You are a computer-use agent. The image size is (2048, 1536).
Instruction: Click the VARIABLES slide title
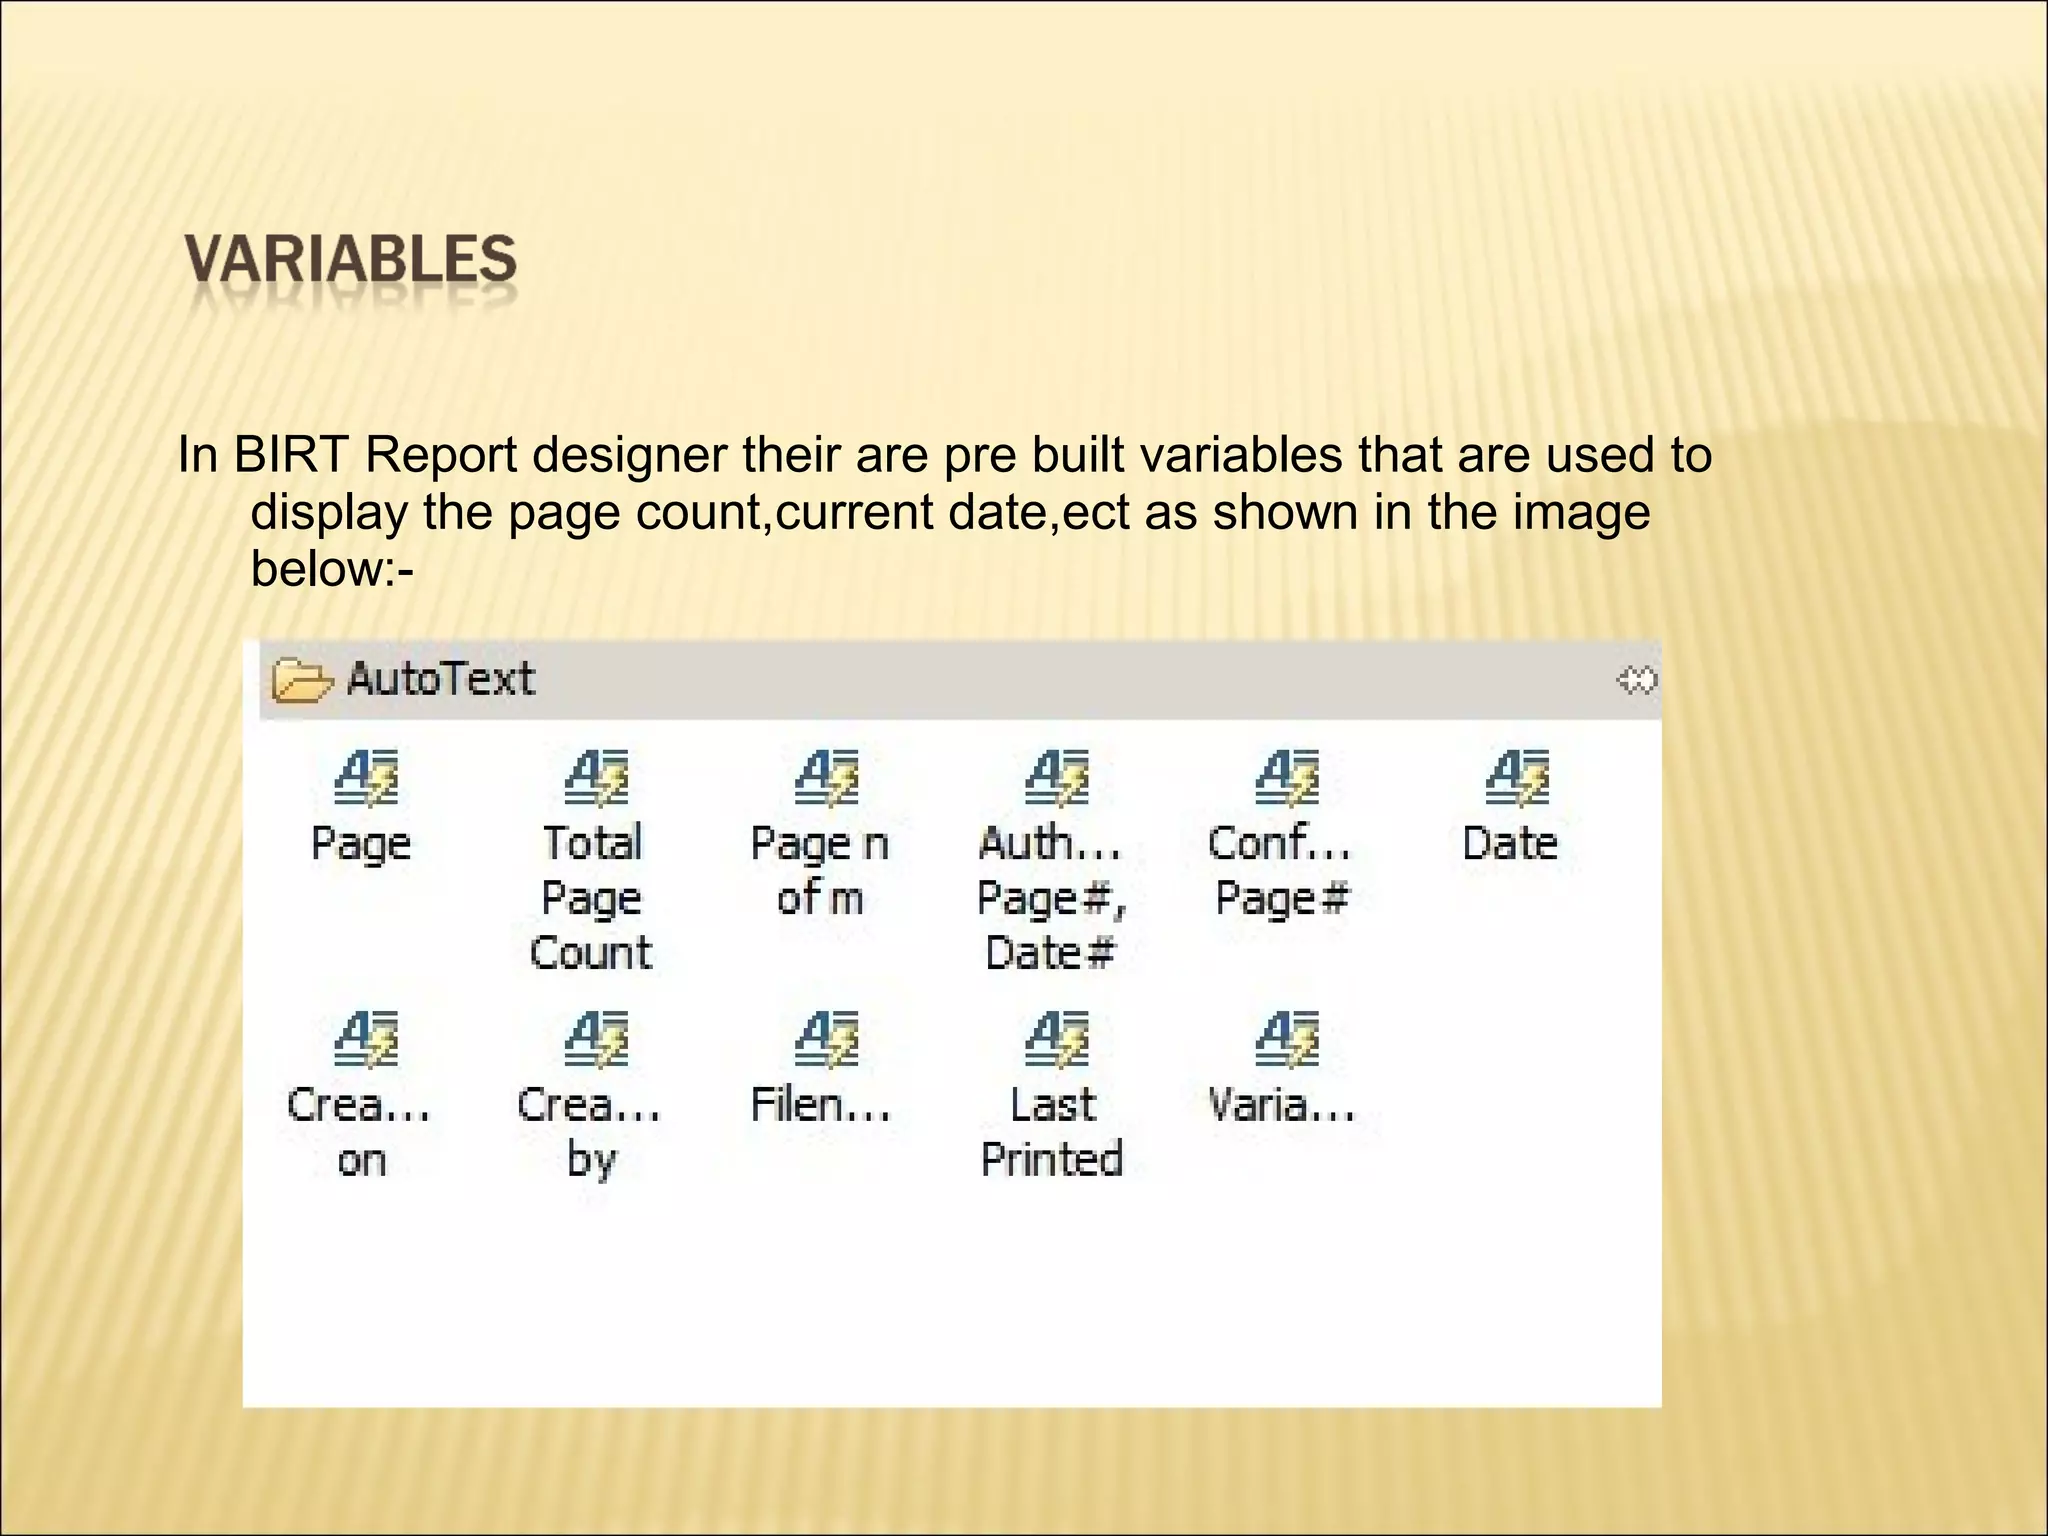pos(351,258)
